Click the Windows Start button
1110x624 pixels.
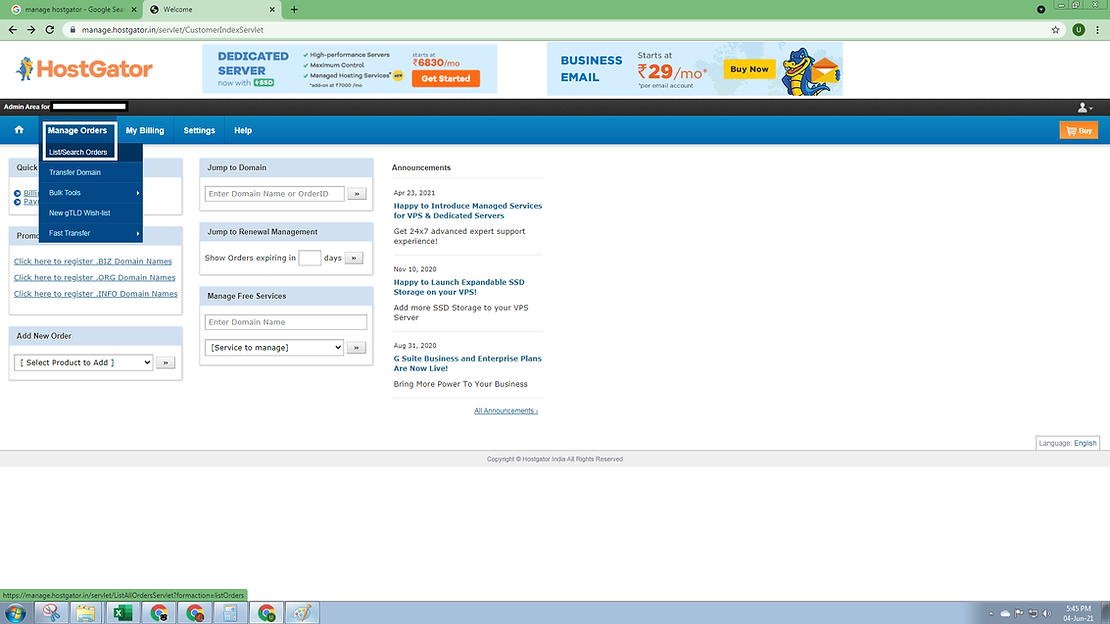point(15,613)
